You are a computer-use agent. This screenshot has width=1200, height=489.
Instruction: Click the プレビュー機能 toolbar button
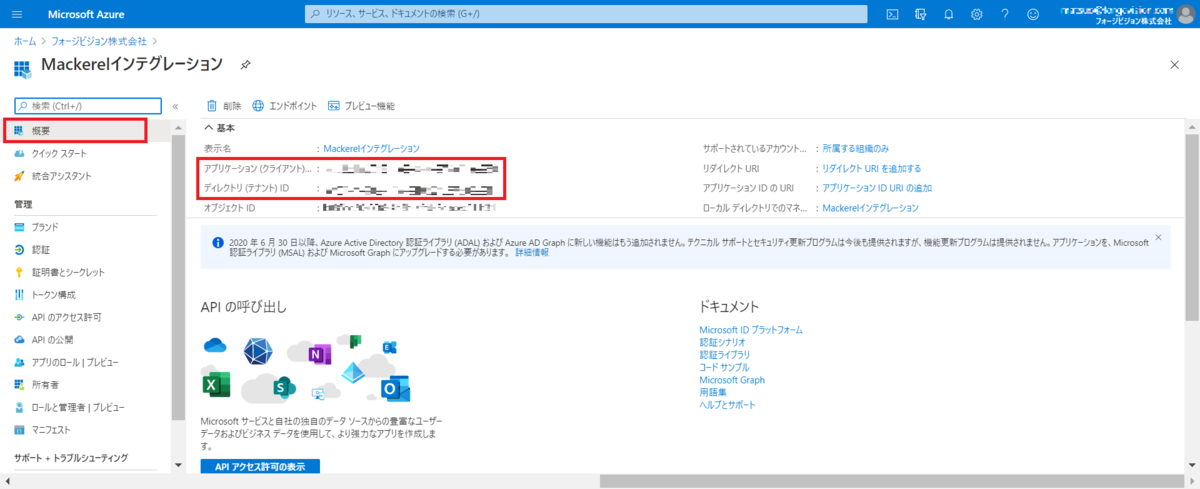361,105
